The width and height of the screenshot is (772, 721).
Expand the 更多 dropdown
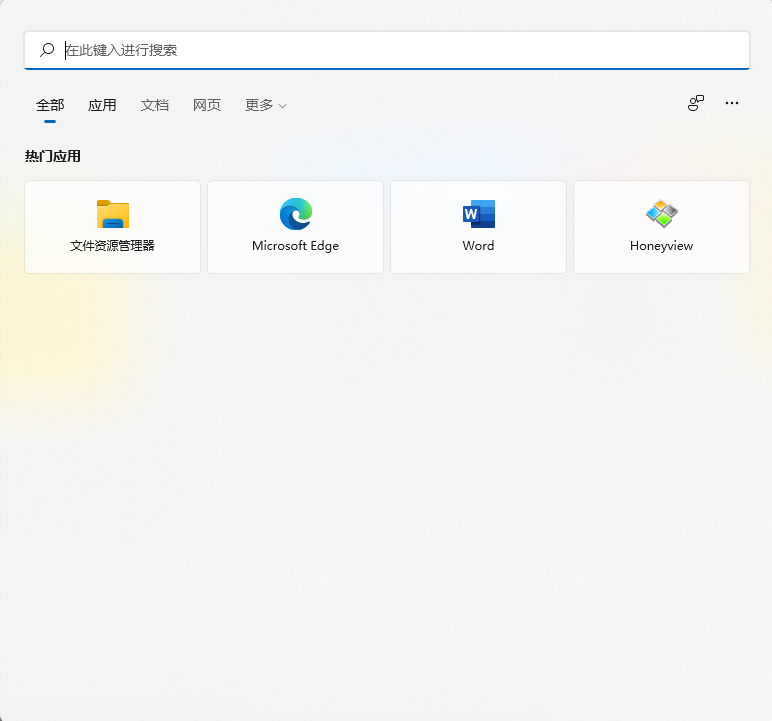coord(266,105)
